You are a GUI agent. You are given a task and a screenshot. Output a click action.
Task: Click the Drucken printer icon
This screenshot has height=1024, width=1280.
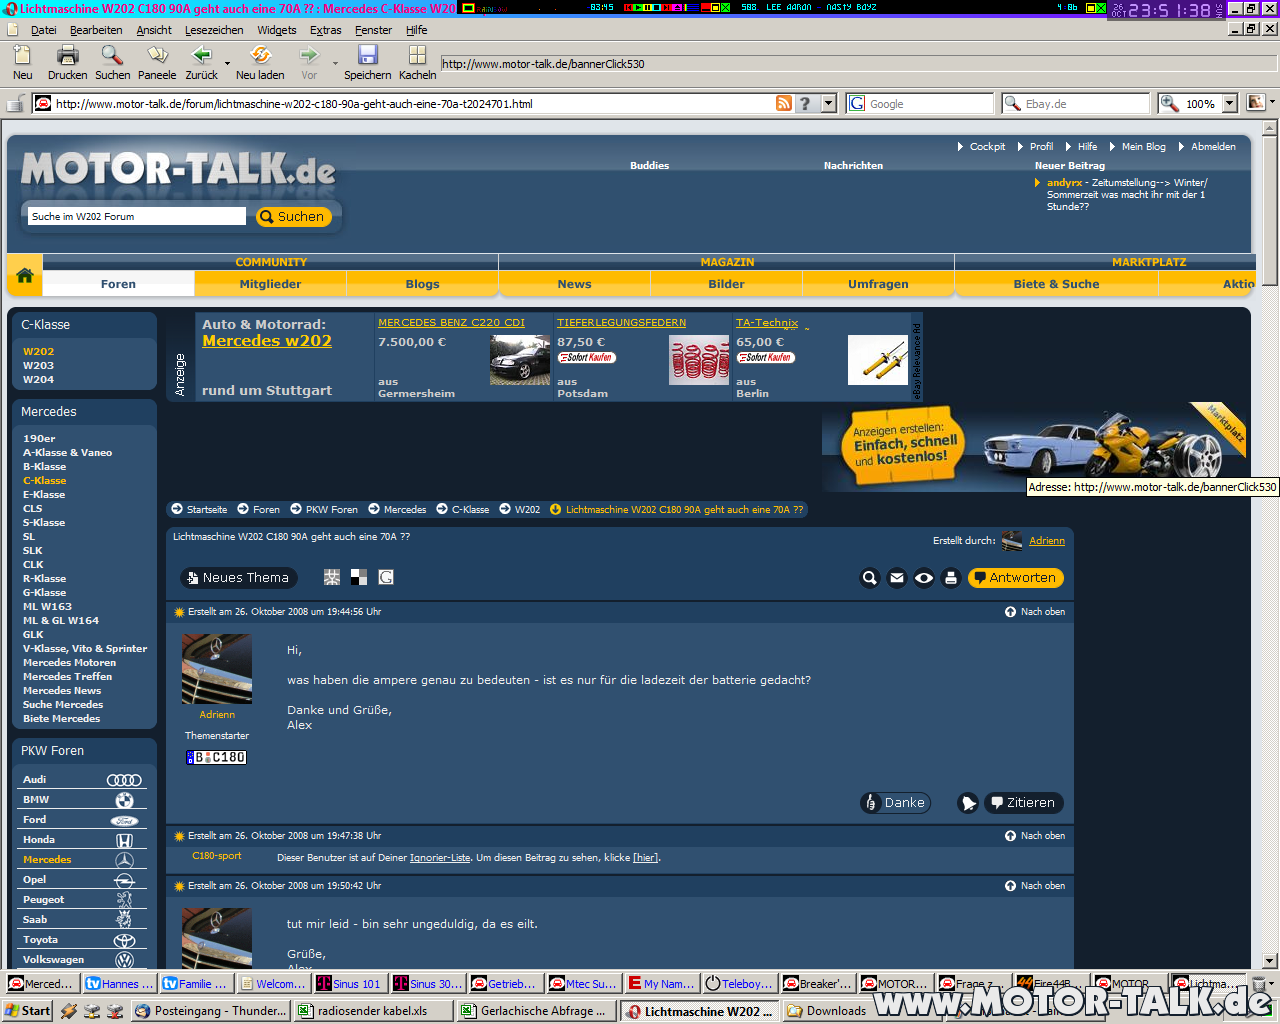[67, 55]
